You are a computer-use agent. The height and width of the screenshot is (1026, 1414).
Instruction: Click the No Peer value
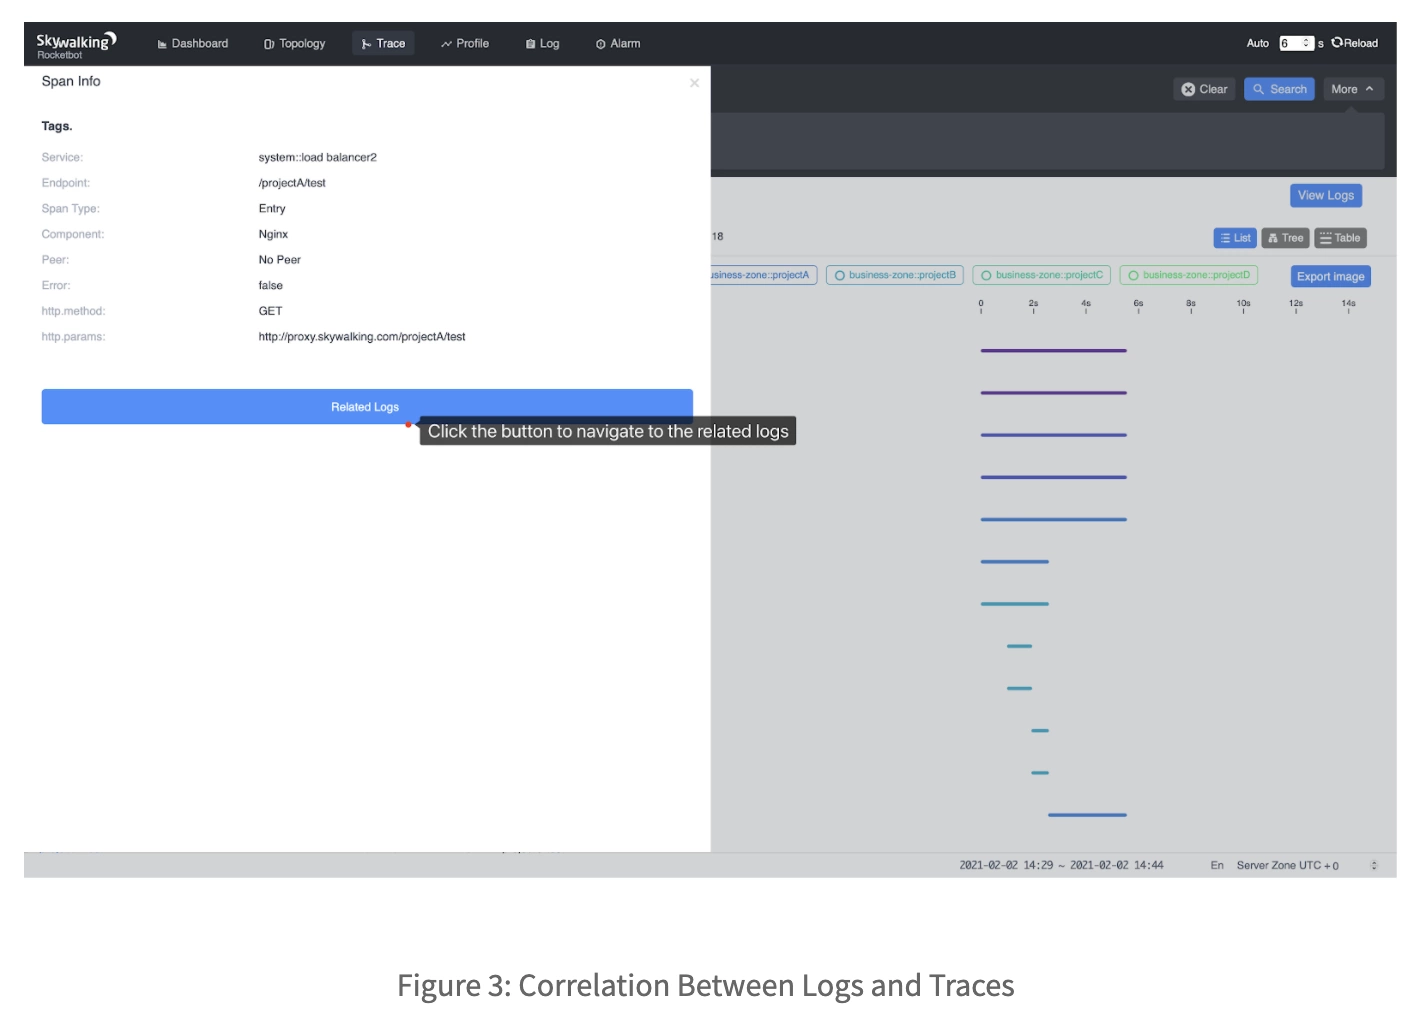pos(279,260)
